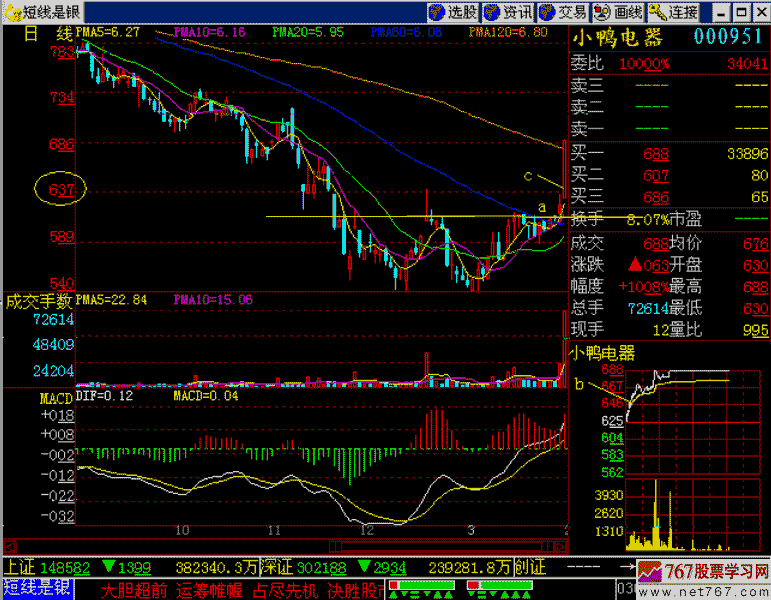Click the red up-triangle price change indicator
771x600 pixels.
click(x=633, y=265)
